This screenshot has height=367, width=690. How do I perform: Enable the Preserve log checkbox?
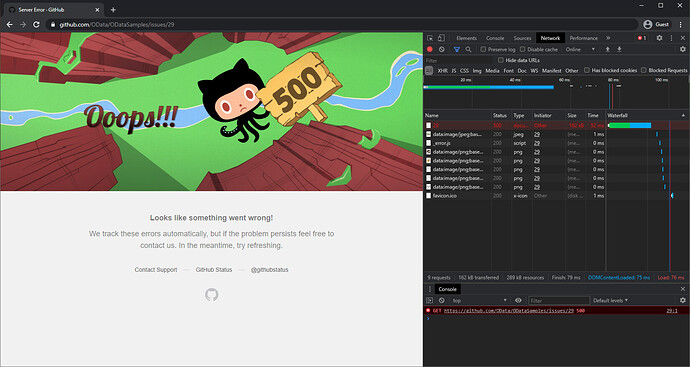click(x=483, y=49)
